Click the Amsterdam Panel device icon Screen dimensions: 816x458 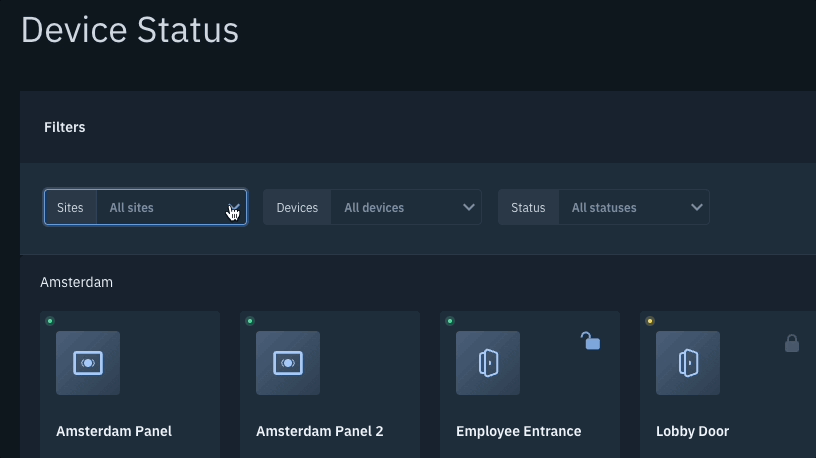pyautogui.click(x=88, y=363)
